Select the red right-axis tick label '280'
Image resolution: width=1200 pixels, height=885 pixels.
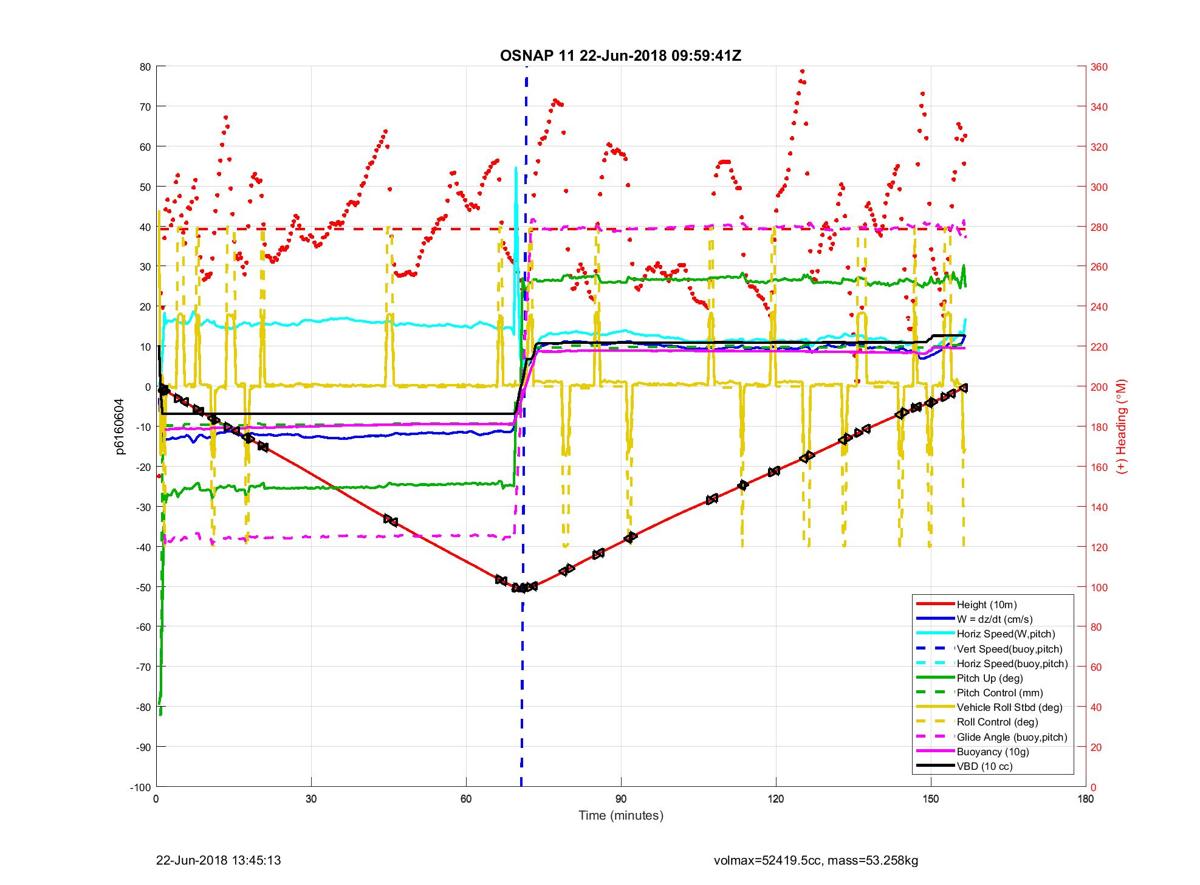[x=1100, y=227]
